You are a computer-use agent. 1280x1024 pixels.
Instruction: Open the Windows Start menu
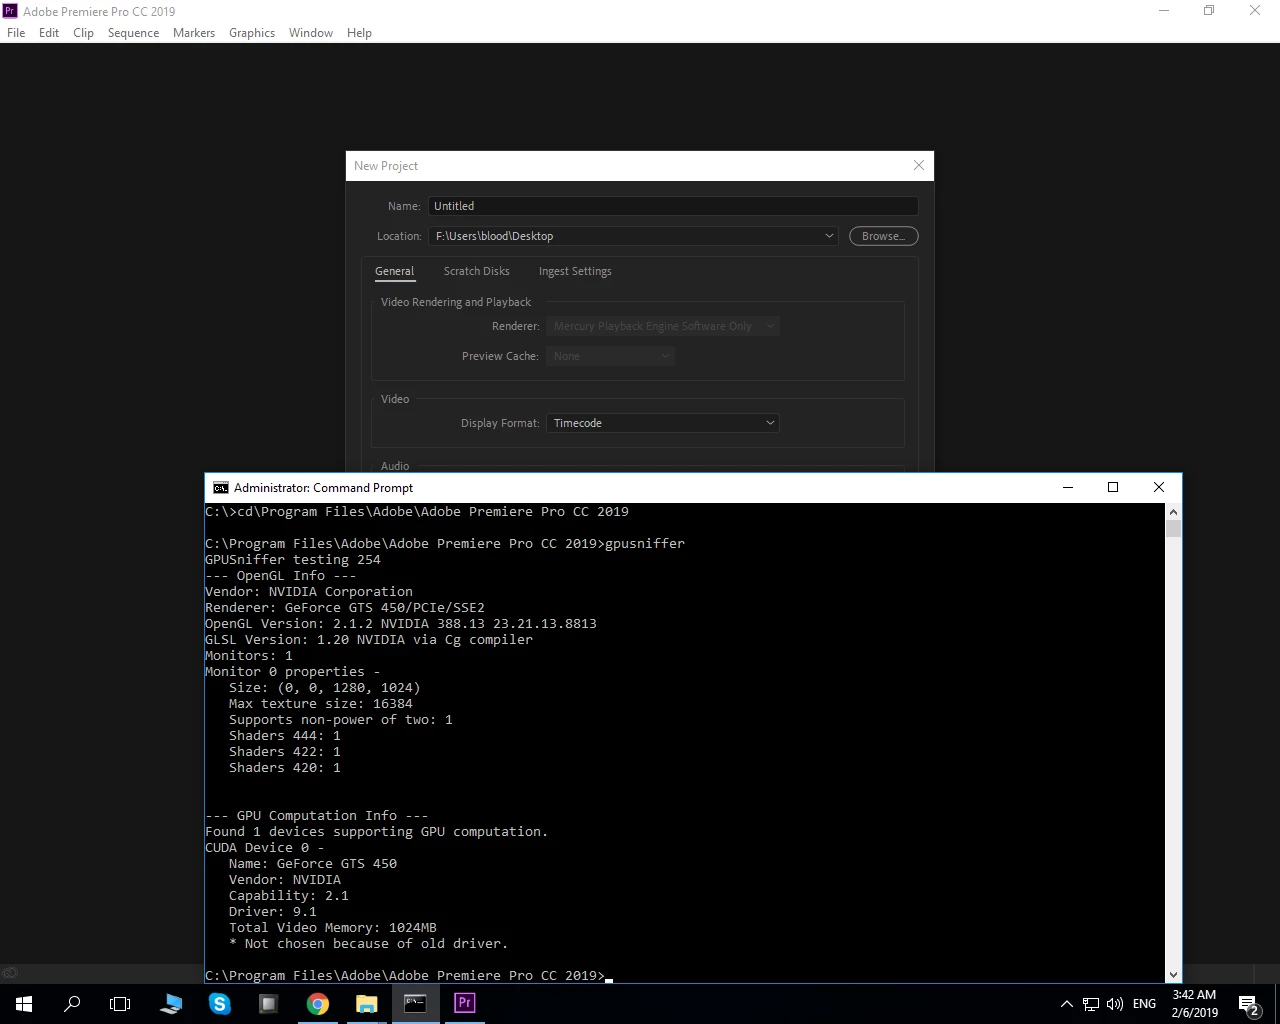[x=24, y=1003]
